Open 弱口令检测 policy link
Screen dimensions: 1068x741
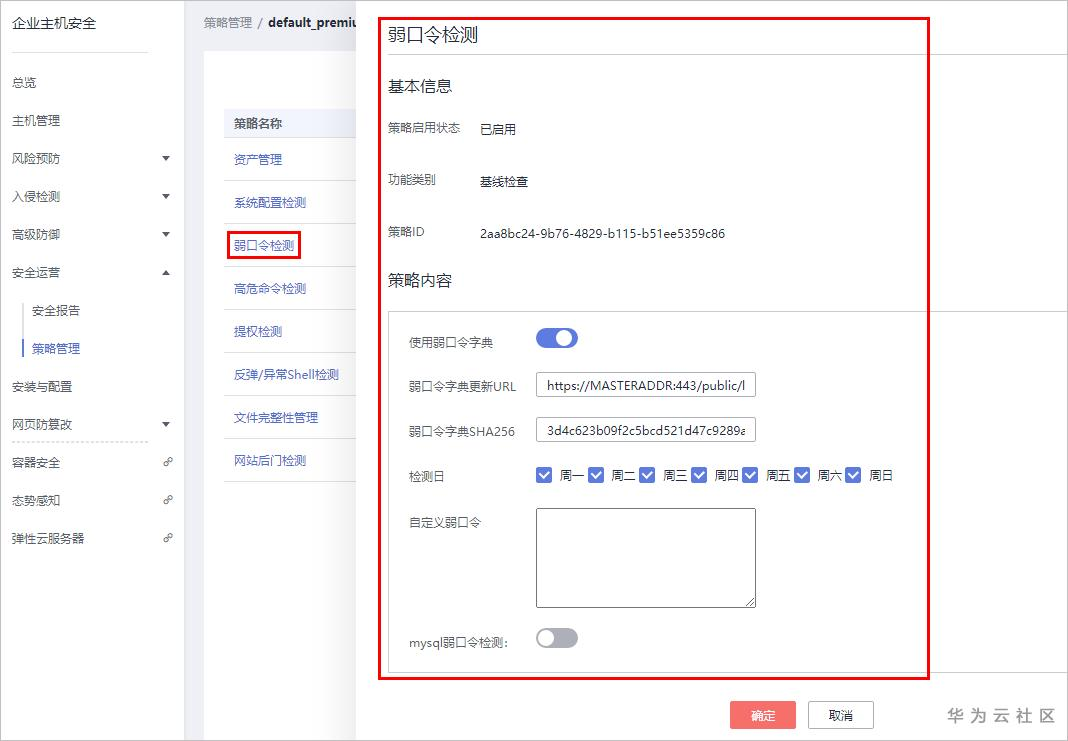click(x=264, y=245)
